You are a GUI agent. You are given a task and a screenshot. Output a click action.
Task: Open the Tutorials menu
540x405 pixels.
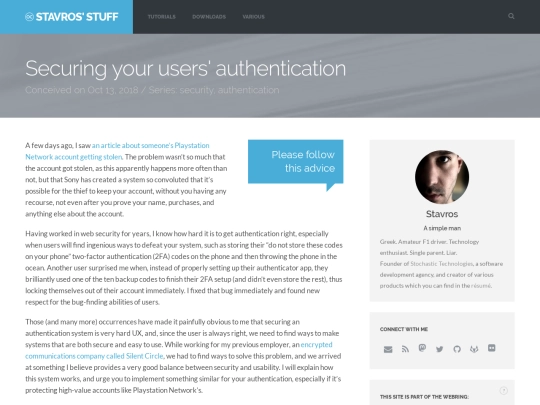[x=162, y=17]
